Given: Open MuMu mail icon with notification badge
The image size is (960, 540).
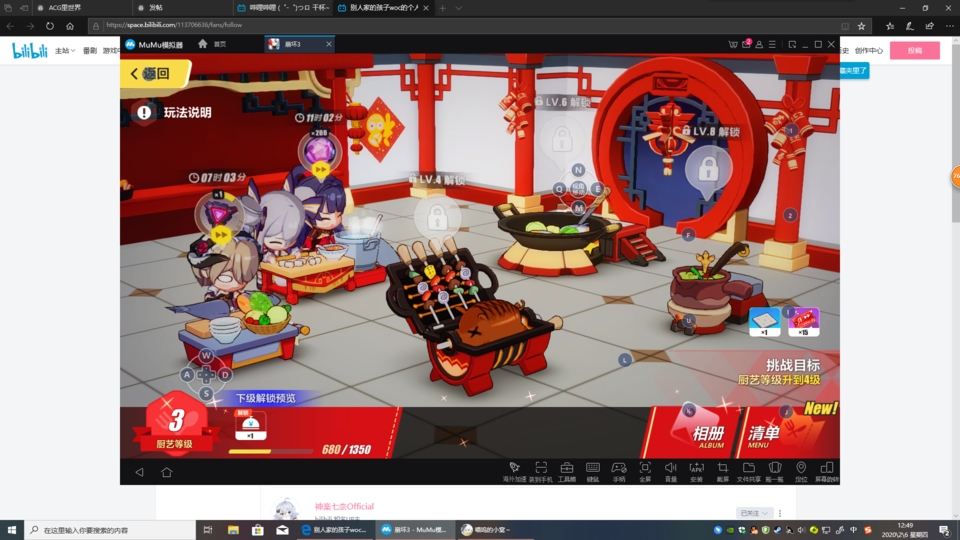Looking at the screenshot, I should (746, 44).
